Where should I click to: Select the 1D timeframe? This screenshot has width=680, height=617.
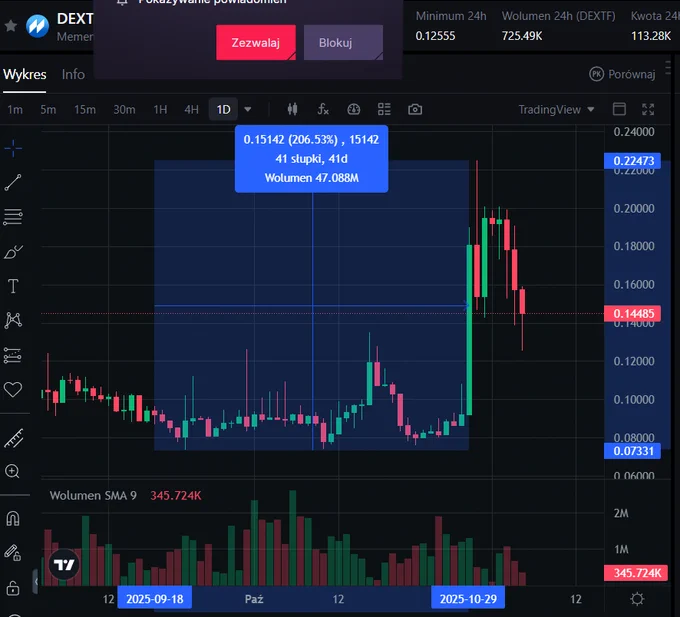coord(223,110)
